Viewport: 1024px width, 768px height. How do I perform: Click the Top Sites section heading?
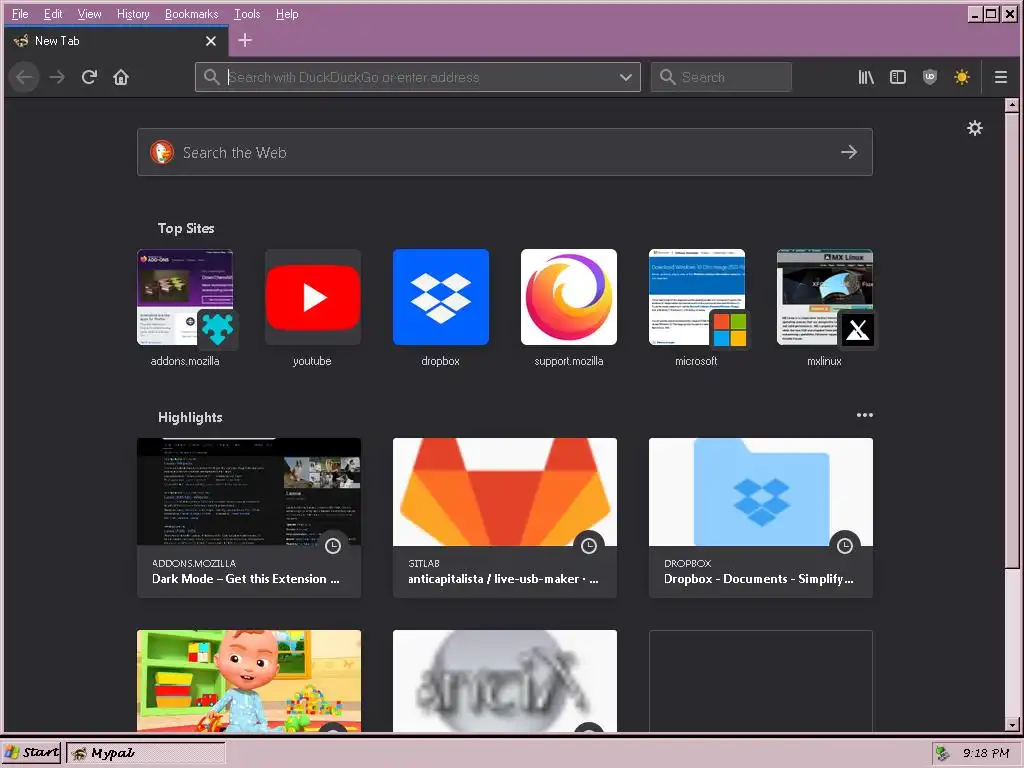pos(186,228)
